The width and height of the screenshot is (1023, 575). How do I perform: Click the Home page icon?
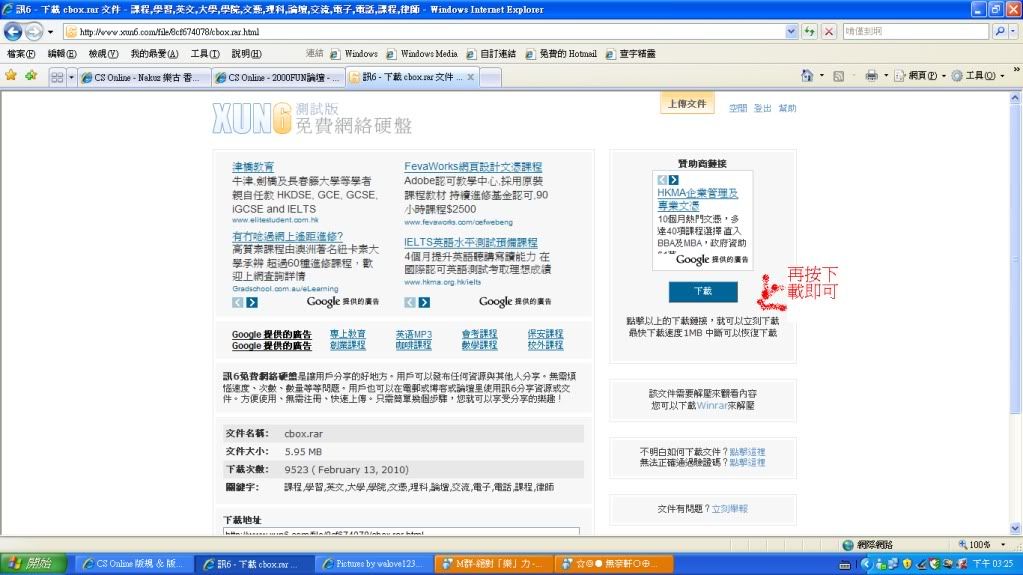807,76
